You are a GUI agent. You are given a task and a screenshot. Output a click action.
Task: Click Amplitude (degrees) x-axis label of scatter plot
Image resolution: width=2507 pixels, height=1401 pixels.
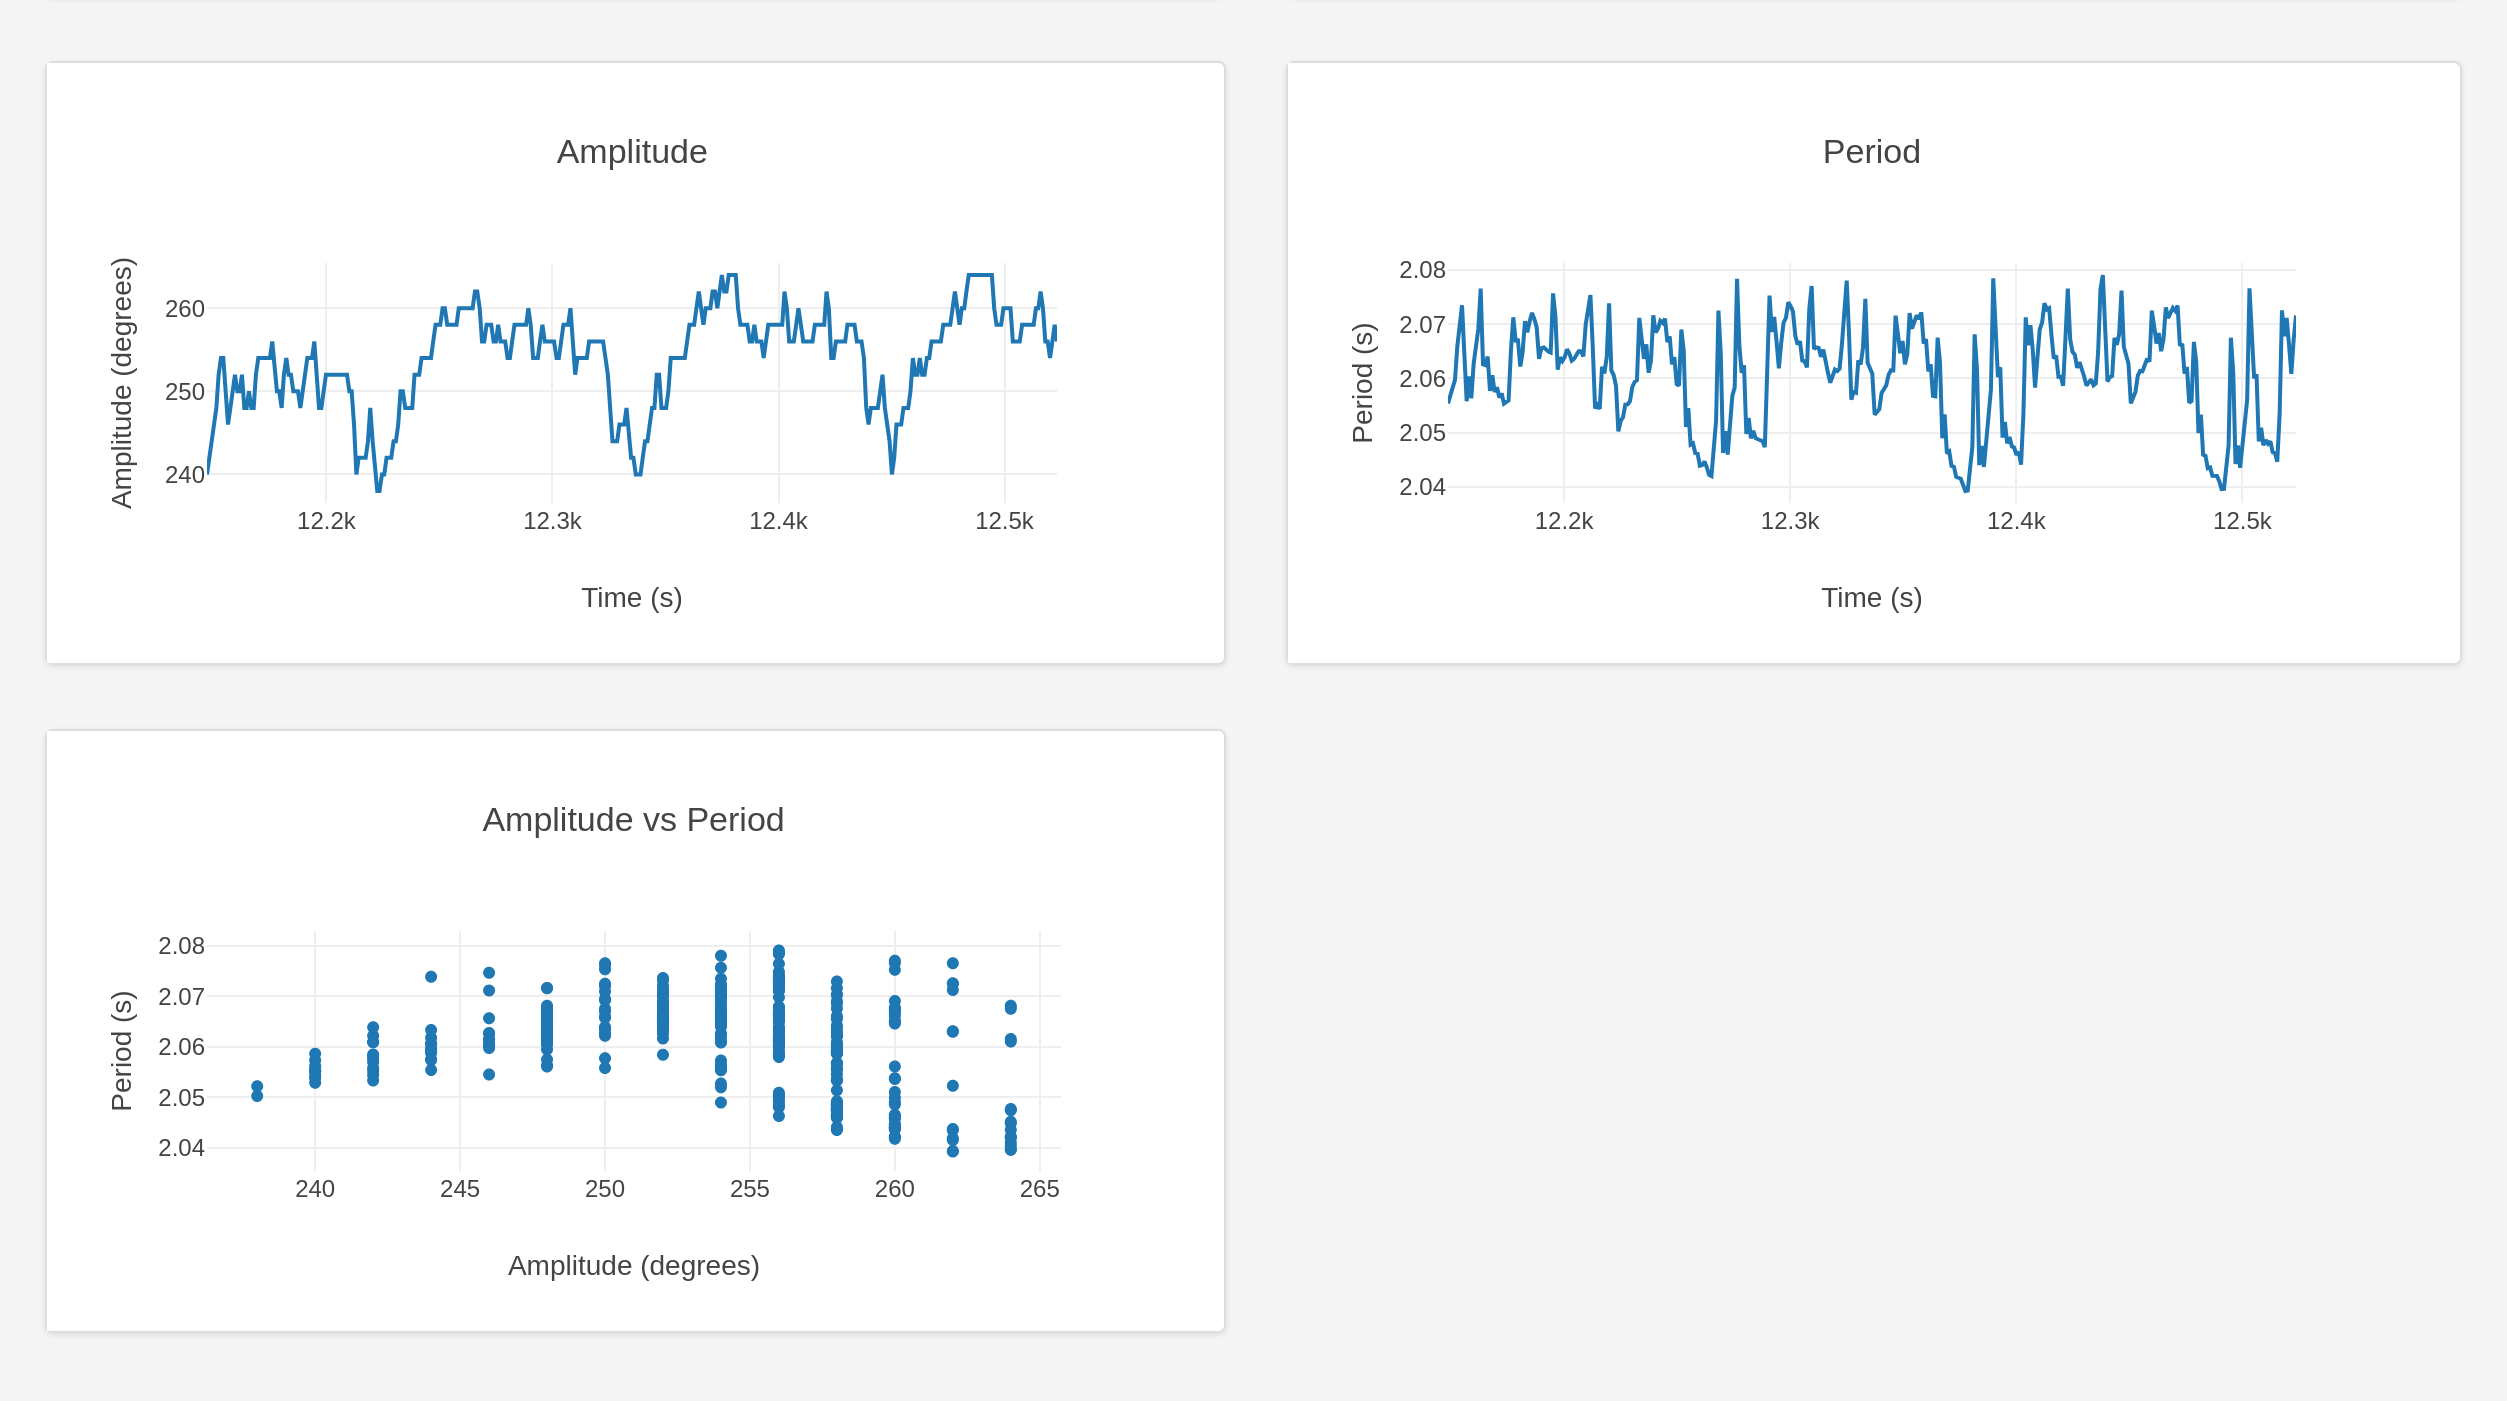[633, 1266]
